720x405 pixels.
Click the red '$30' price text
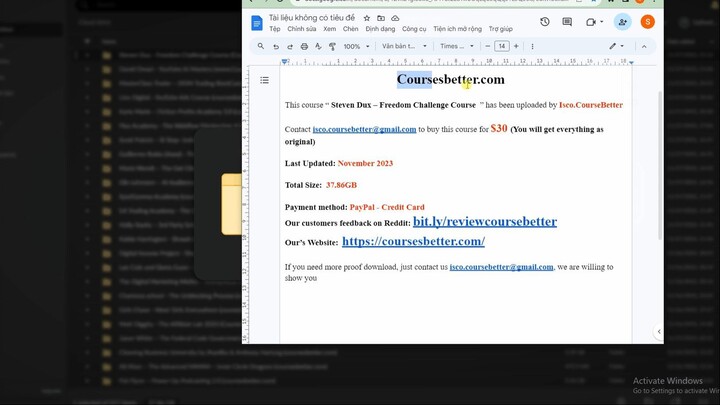coord(499,128)
